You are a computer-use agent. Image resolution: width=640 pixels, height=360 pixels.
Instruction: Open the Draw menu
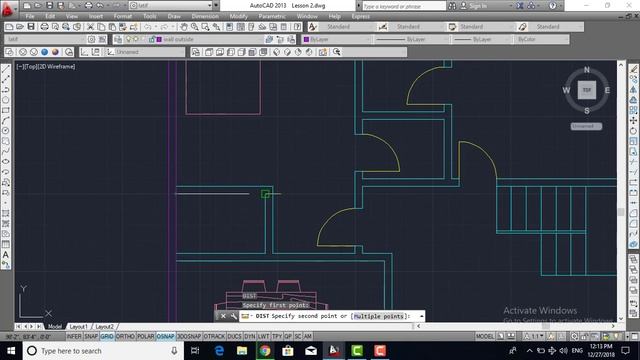pos(174,16)
